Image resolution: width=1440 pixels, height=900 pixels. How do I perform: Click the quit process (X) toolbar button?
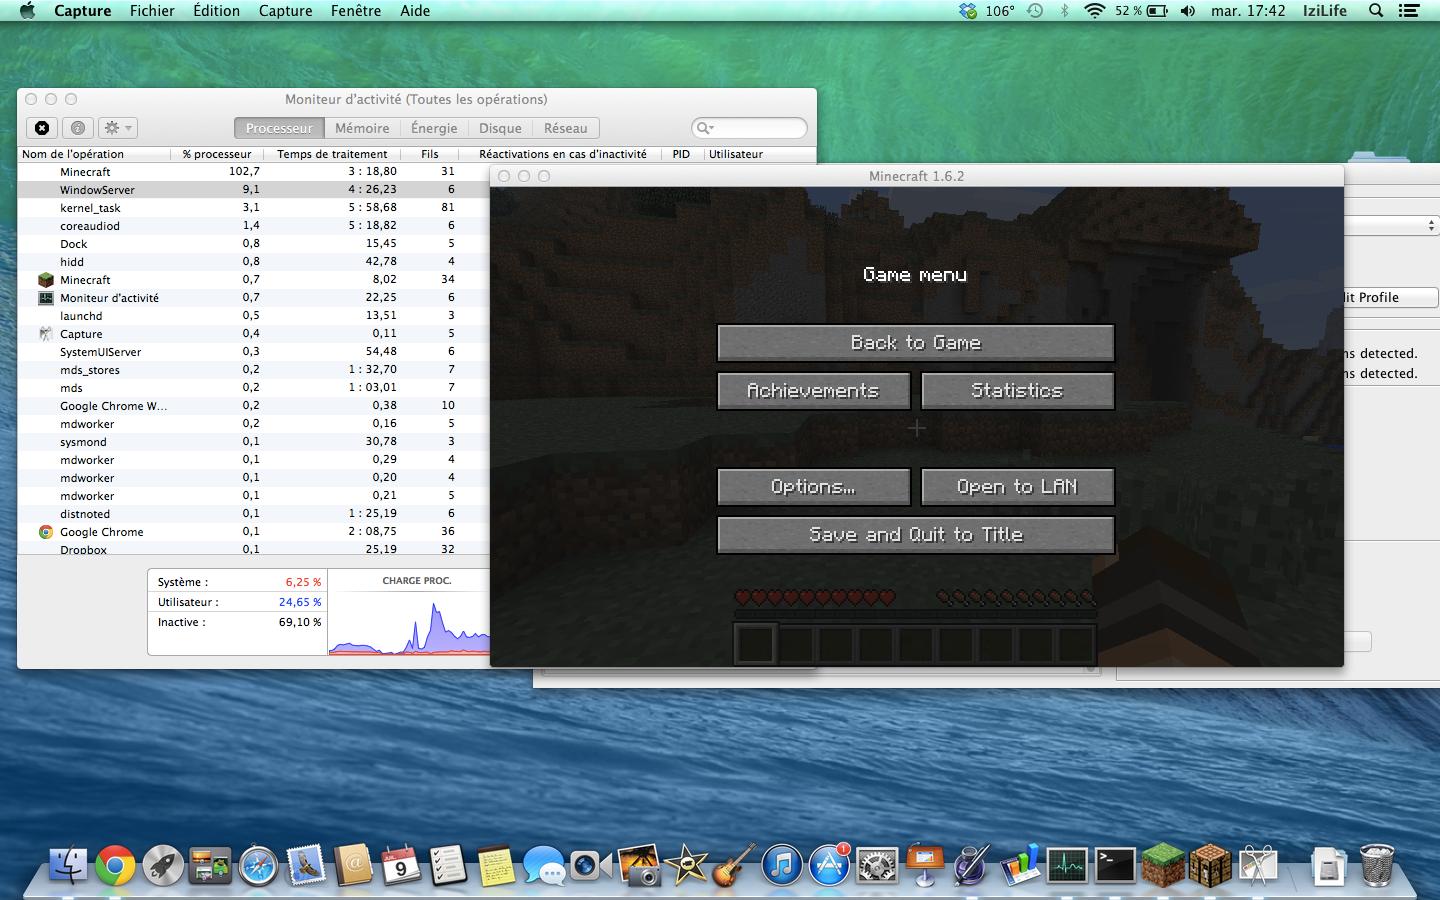tap(42, 128)
